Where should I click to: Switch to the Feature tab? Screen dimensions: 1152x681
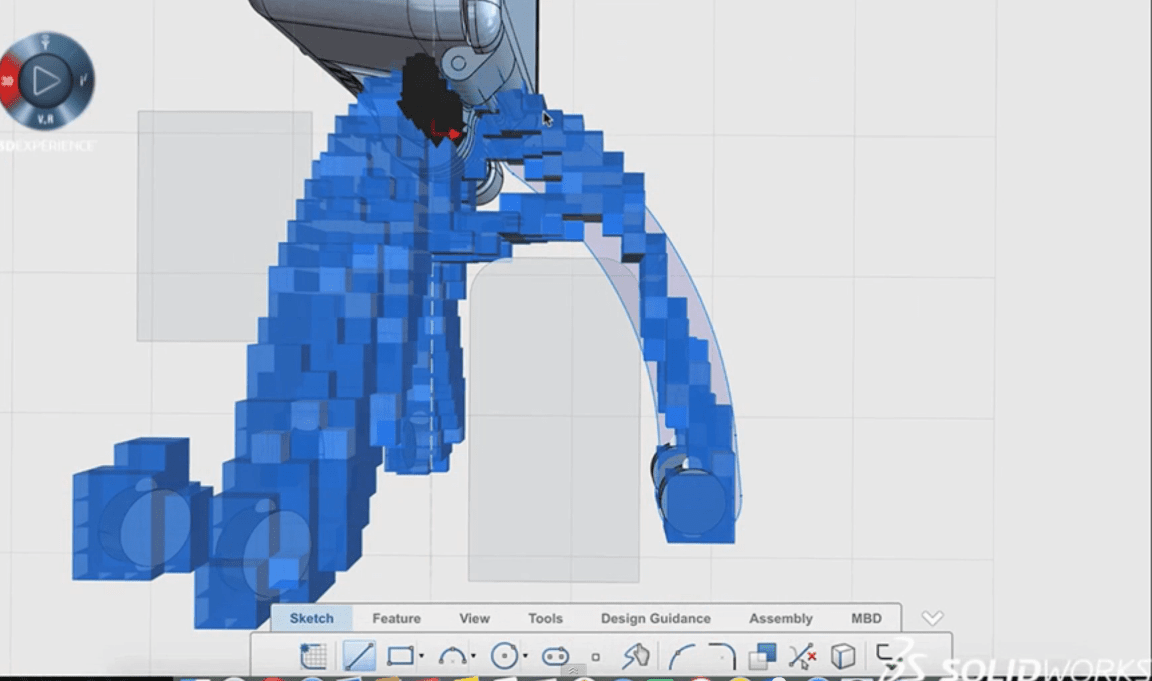coord(396,618)
